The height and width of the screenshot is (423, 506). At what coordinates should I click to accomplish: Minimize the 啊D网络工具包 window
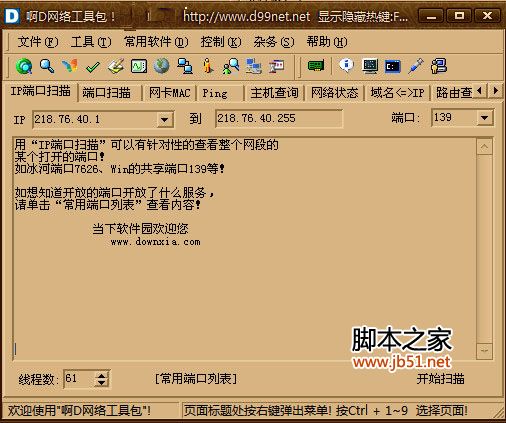click(x=431, y=16)
